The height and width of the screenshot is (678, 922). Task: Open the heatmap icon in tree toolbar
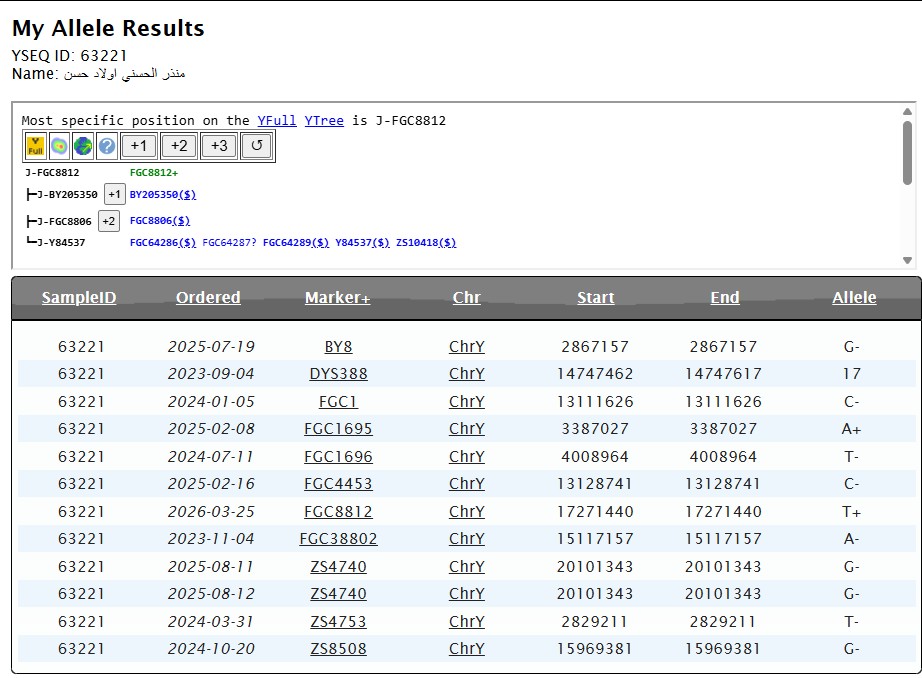coord(59,146)
